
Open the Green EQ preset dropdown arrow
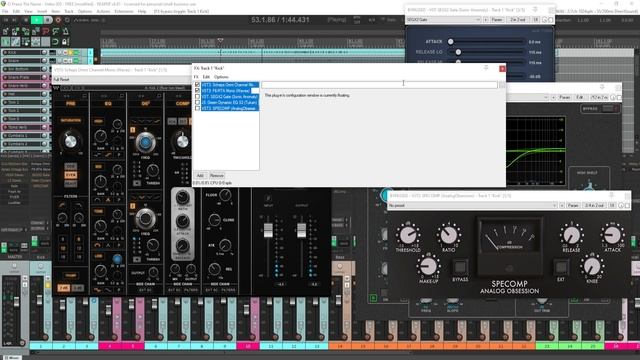546,97
